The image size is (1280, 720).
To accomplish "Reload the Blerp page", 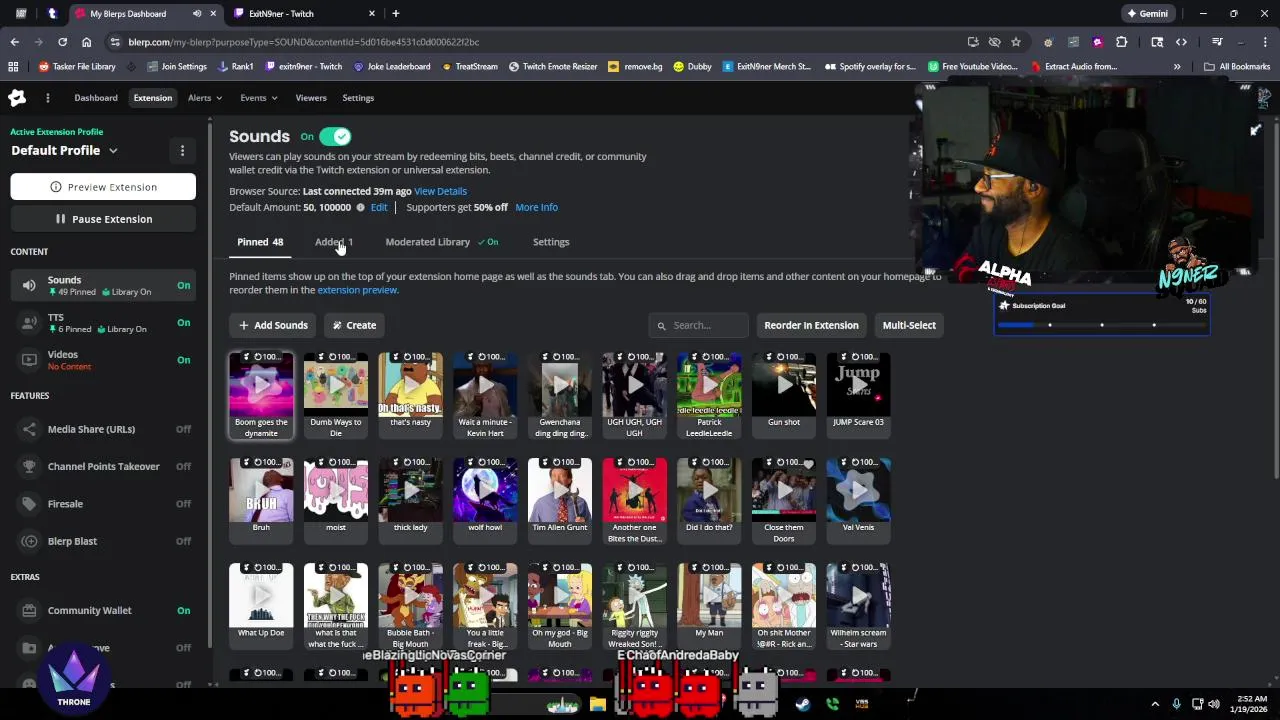I will click(62, 42).
